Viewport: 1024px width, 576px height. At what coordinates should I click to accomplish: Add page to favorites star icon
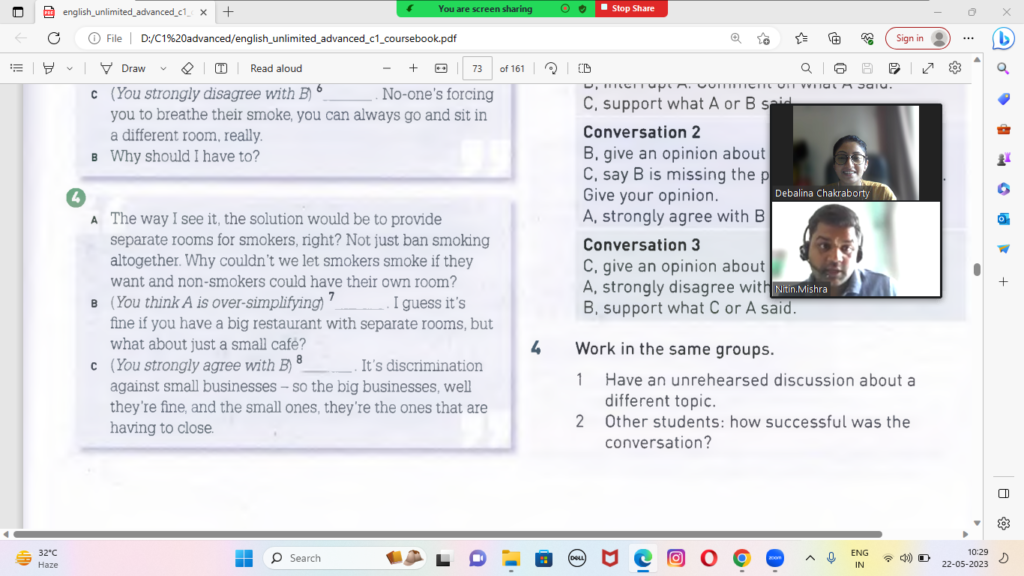click(x=763, y=38)
